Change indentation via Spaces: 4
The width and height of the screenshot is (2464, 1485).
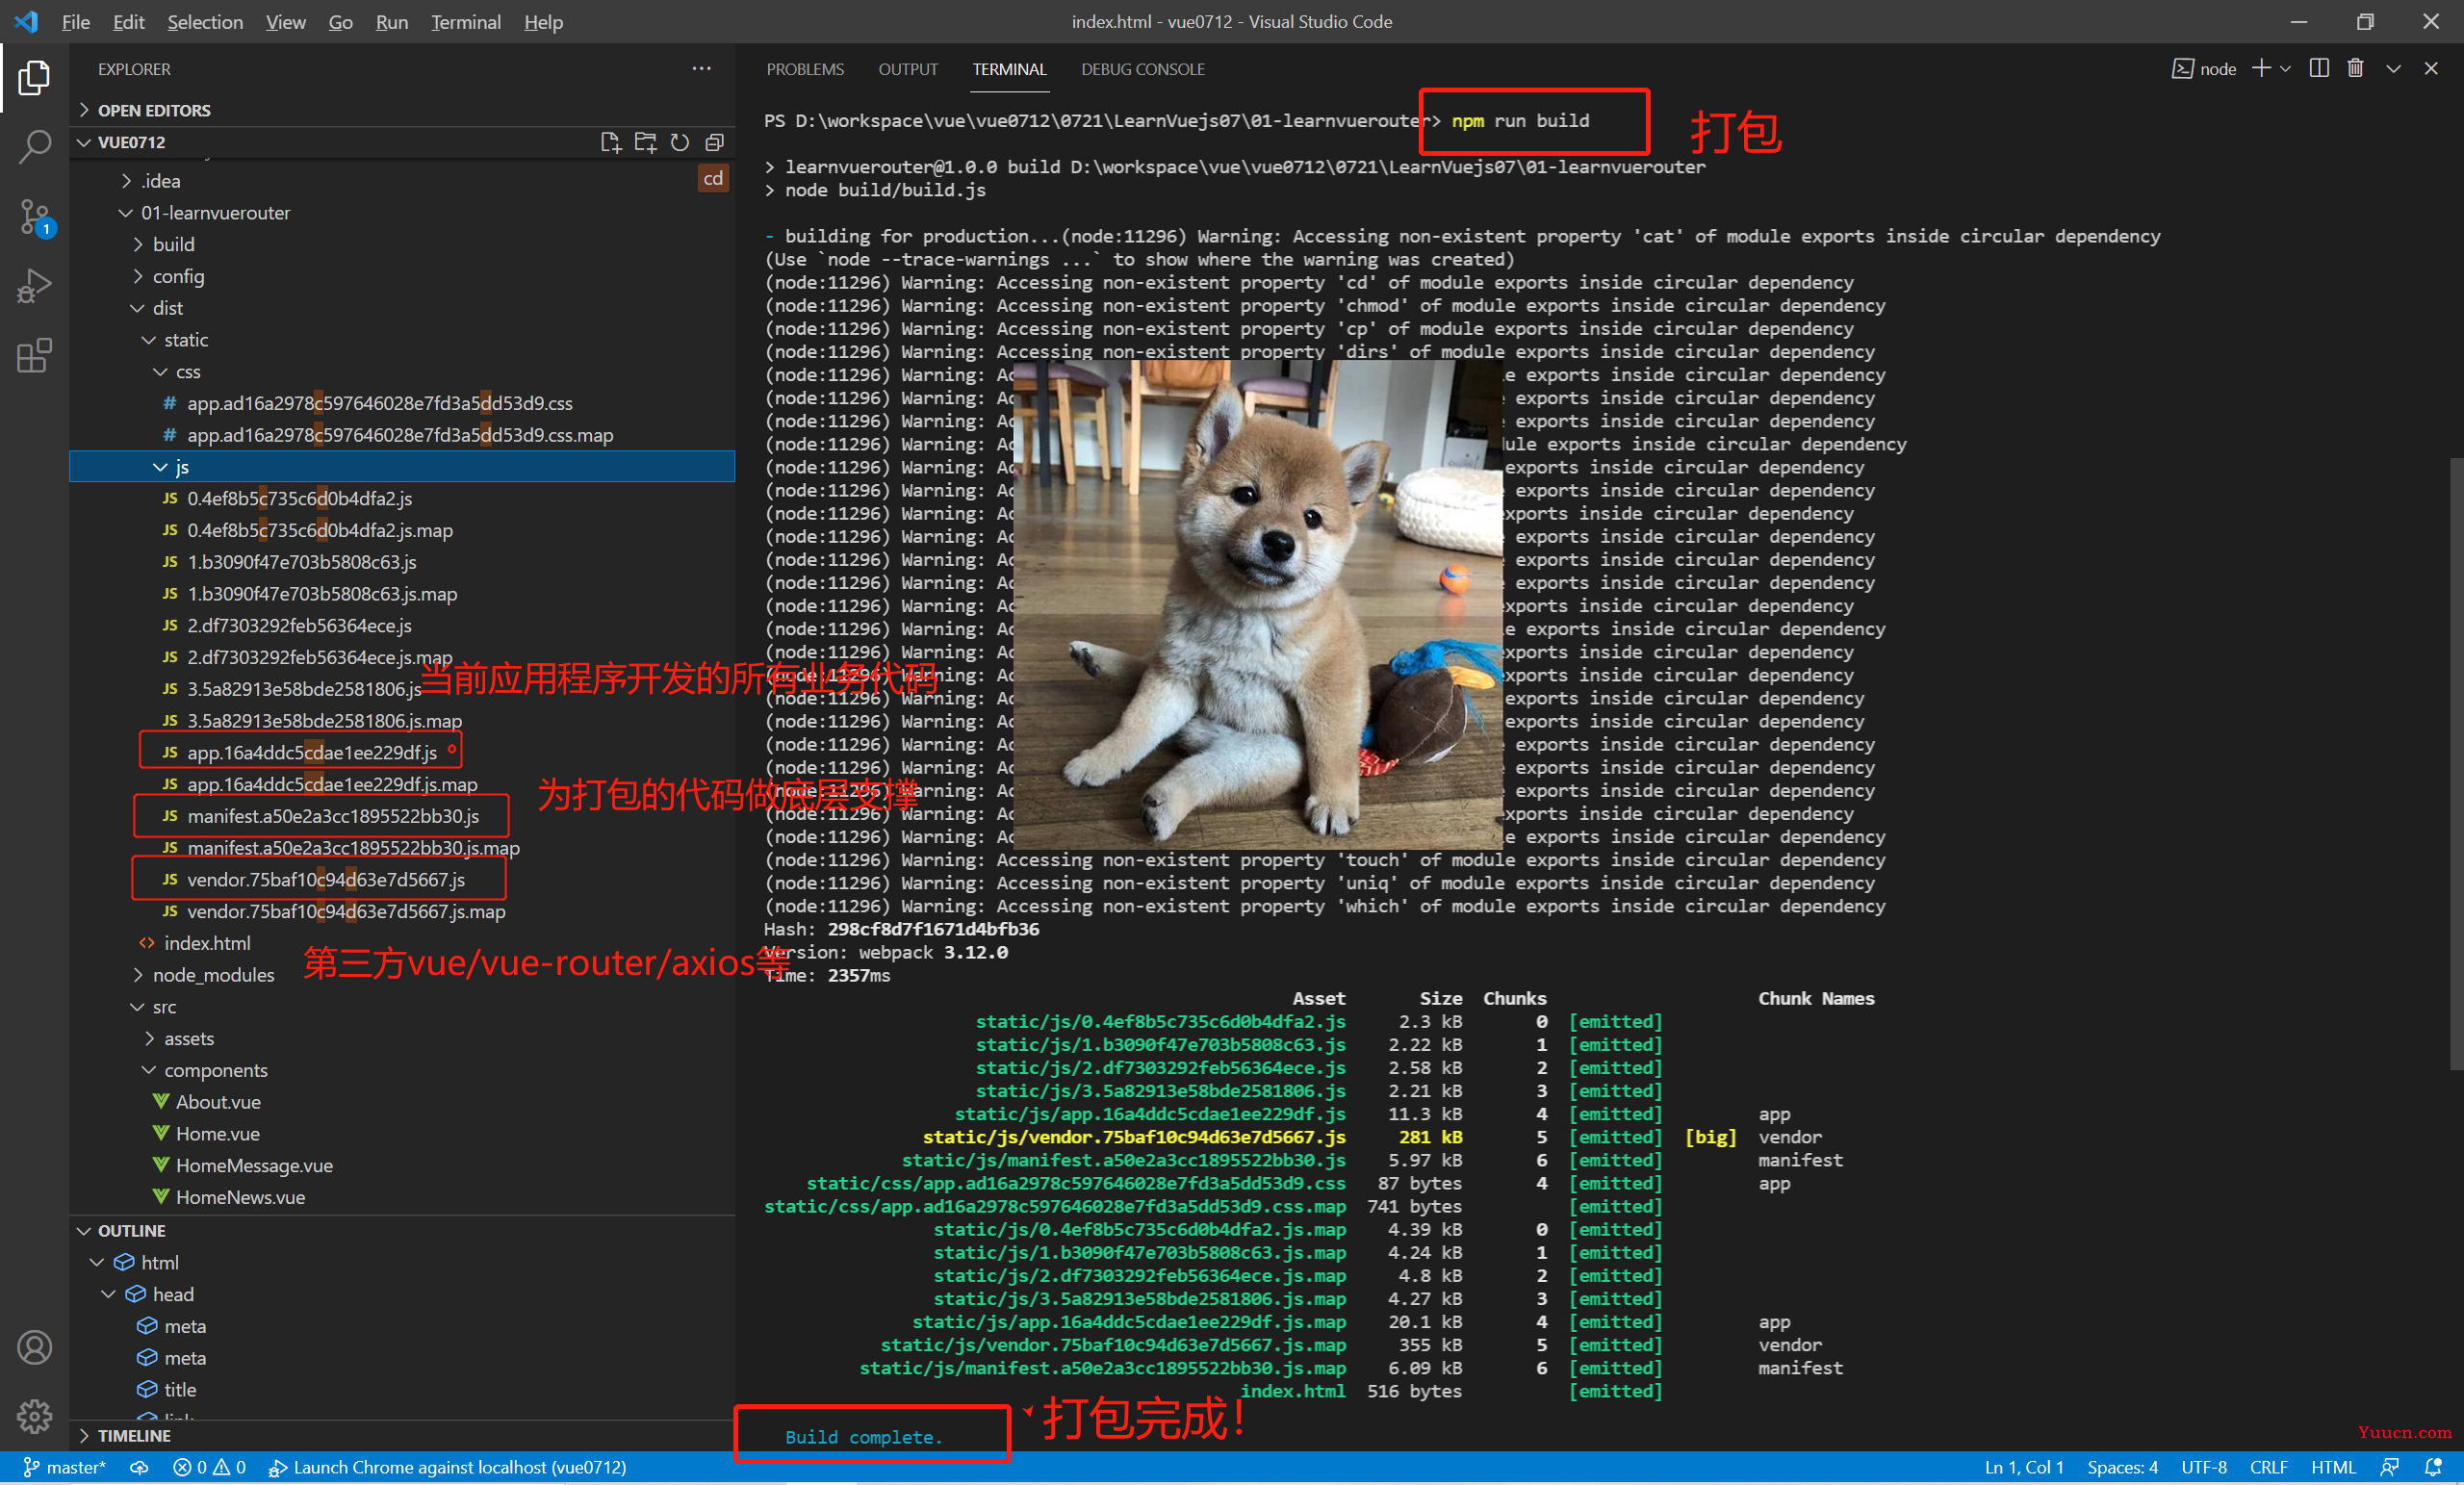pyautogui.click(x=2122, y=1467)
